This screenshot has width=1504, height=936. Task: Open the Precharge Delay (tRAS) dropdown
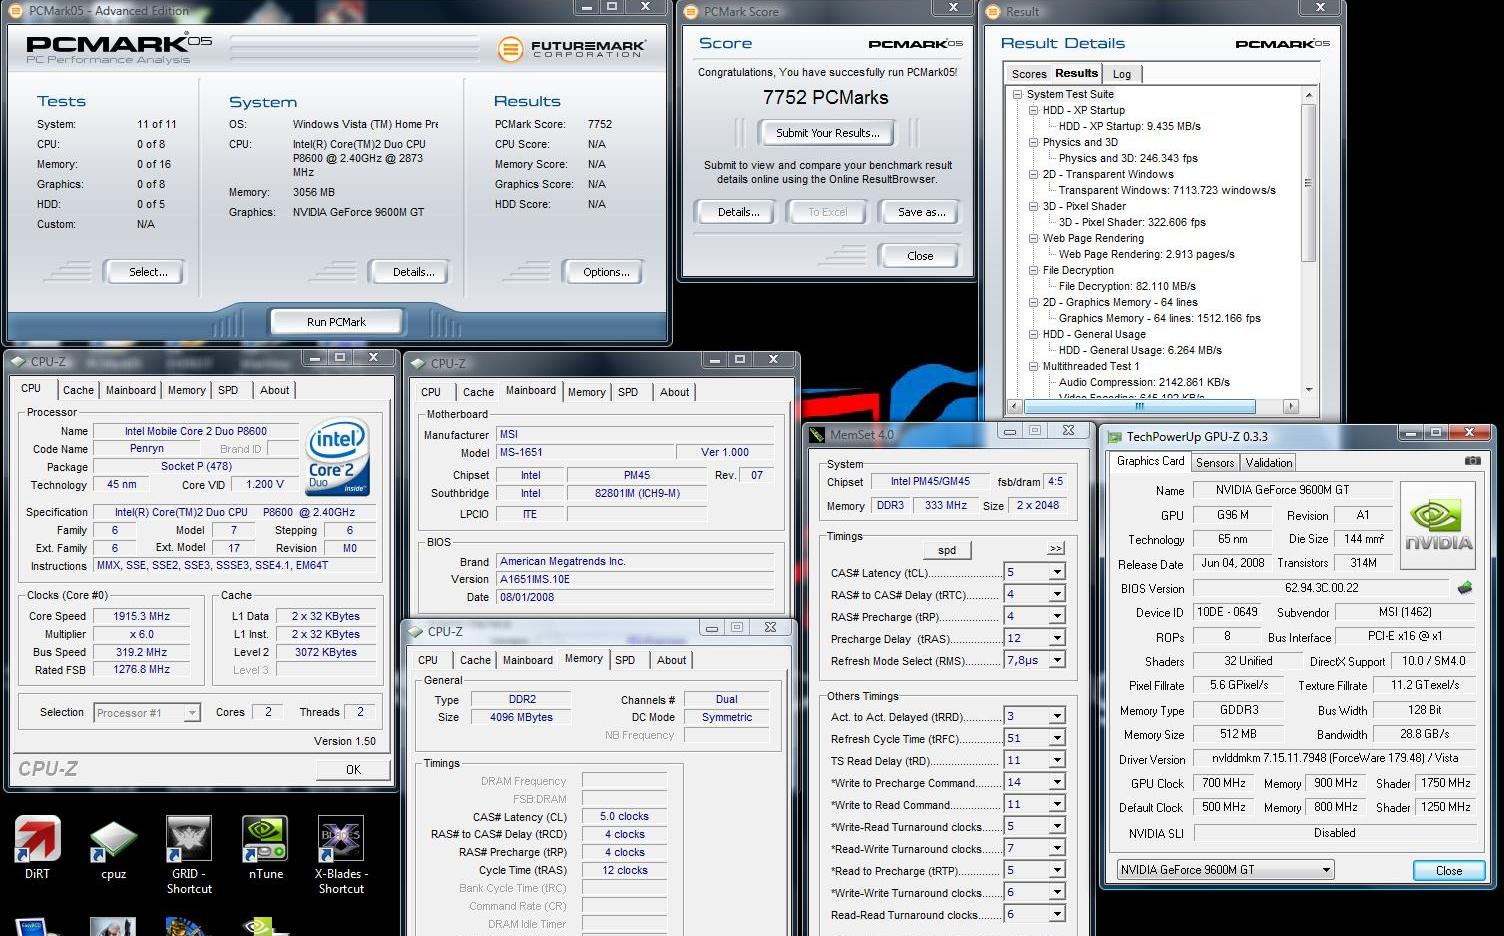(x=1056, y=638)
